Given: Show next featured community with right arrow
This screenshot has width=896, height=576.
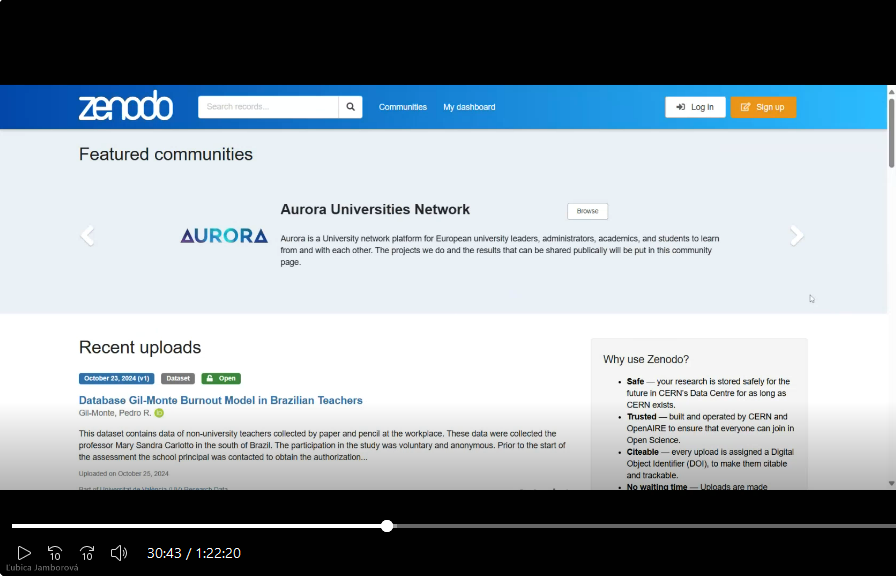Looking at the screenshot, I should (797, 235).
